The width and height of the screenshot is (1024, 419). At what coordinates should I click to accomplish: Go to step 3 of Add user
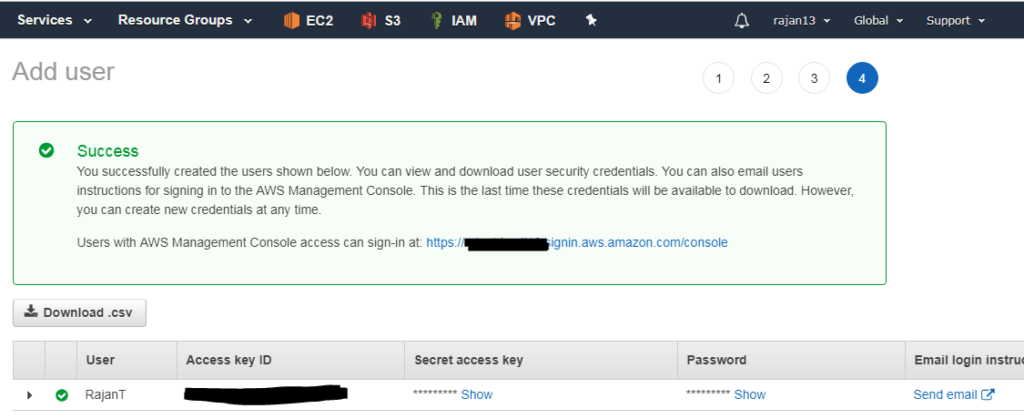pos(814,79)
